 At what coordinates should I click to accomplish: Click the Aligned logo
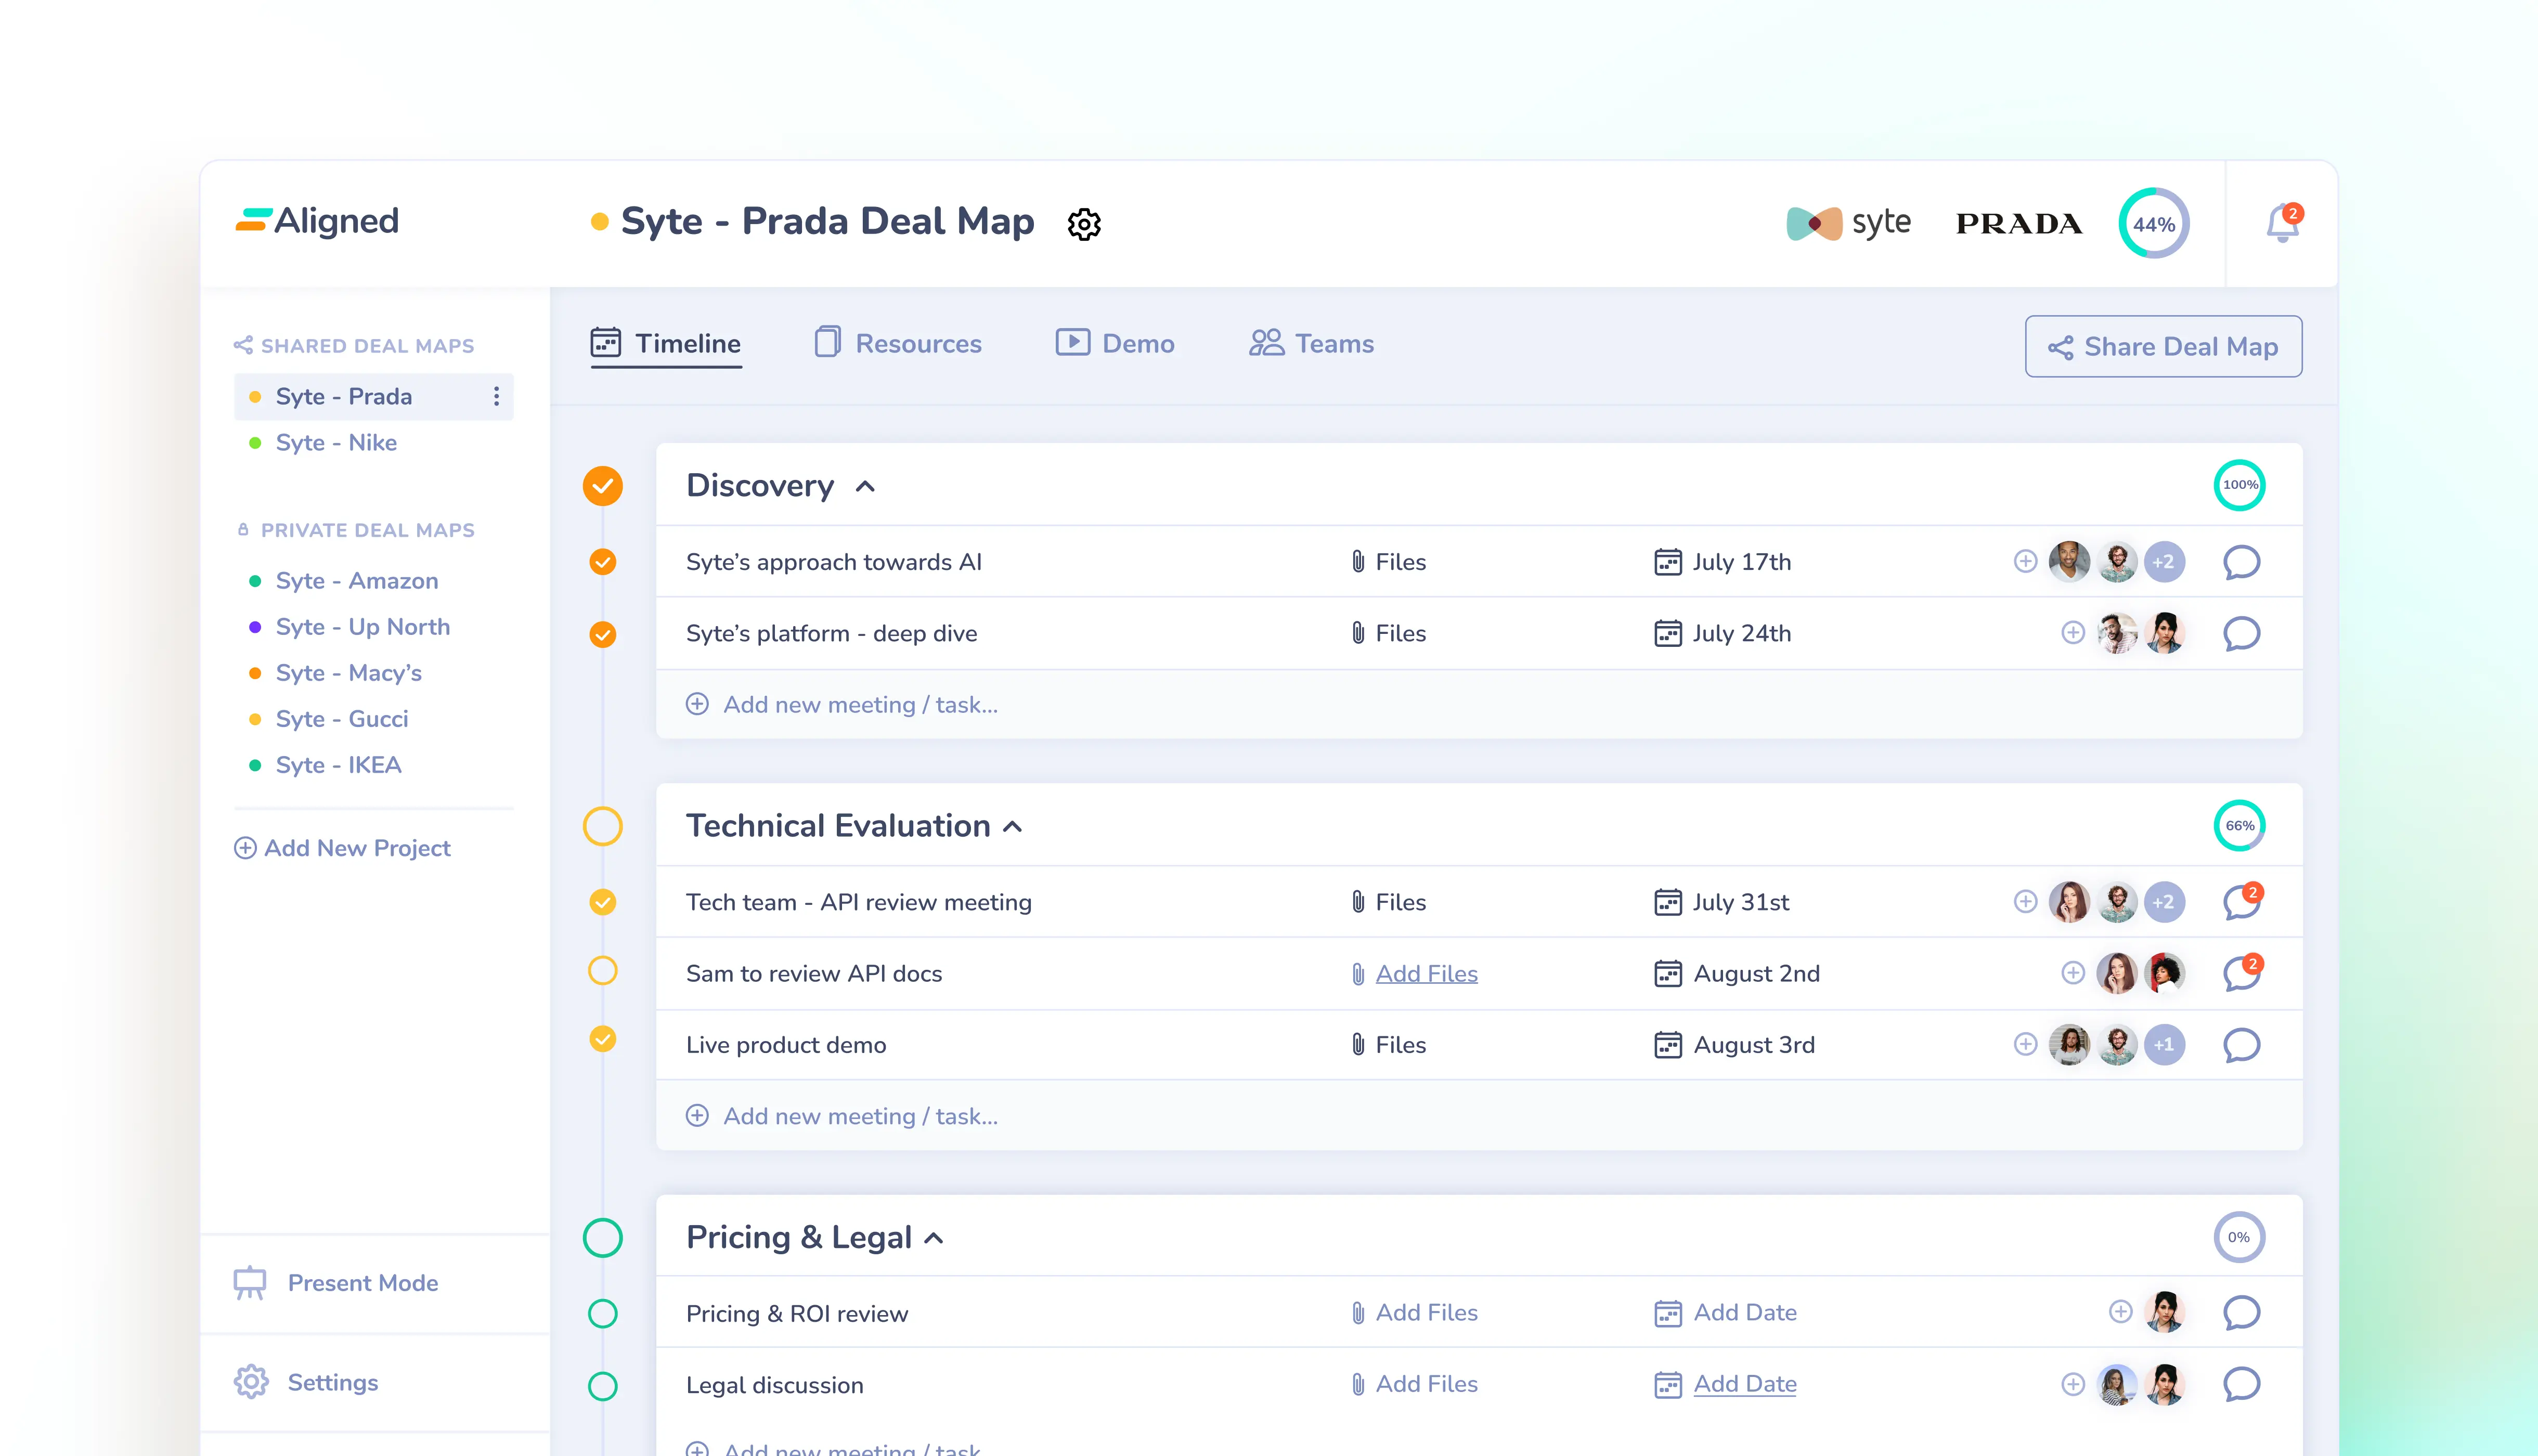click(x=317, y=221)
